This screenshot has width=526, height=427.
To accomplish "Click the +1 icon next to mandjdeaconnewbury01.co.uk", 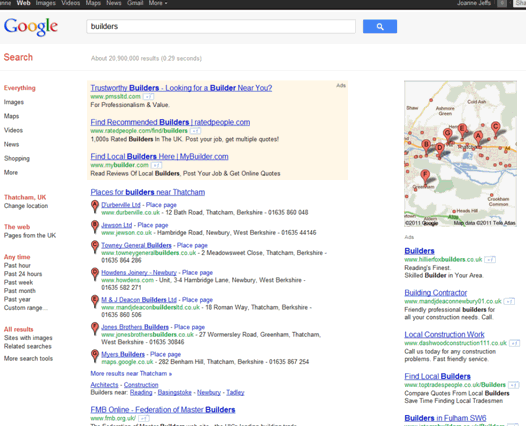I will coord(509,301).
